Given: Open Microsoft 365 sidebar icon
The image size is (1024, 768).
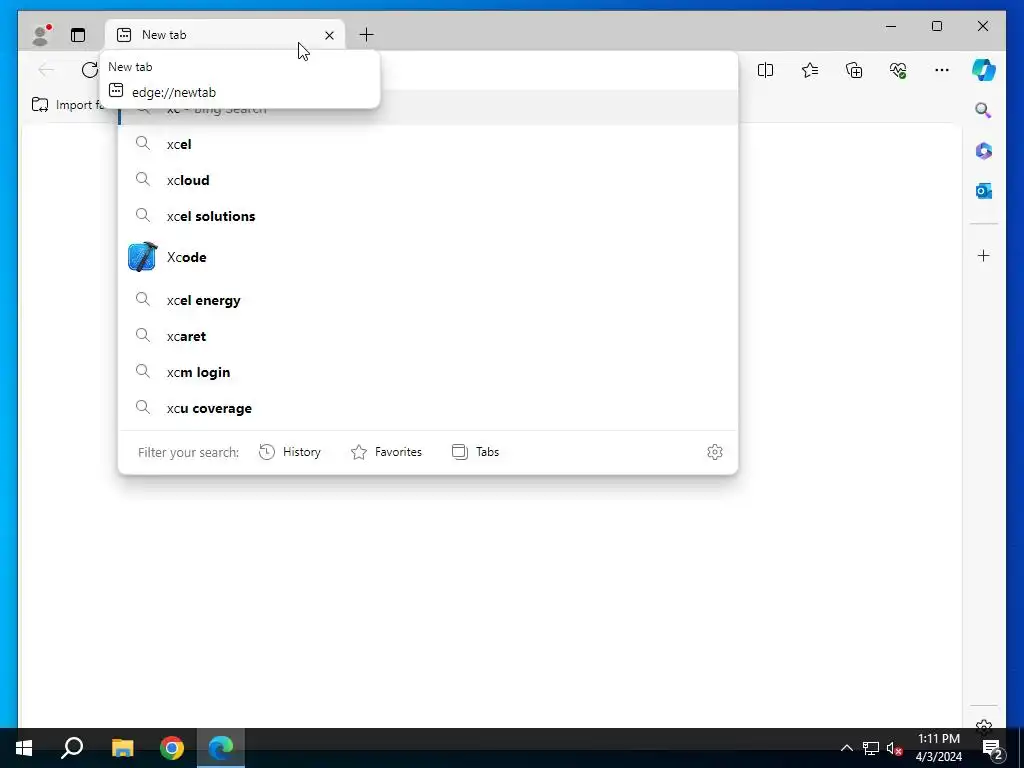Looking at the screenshot, I should click(984, 151).
